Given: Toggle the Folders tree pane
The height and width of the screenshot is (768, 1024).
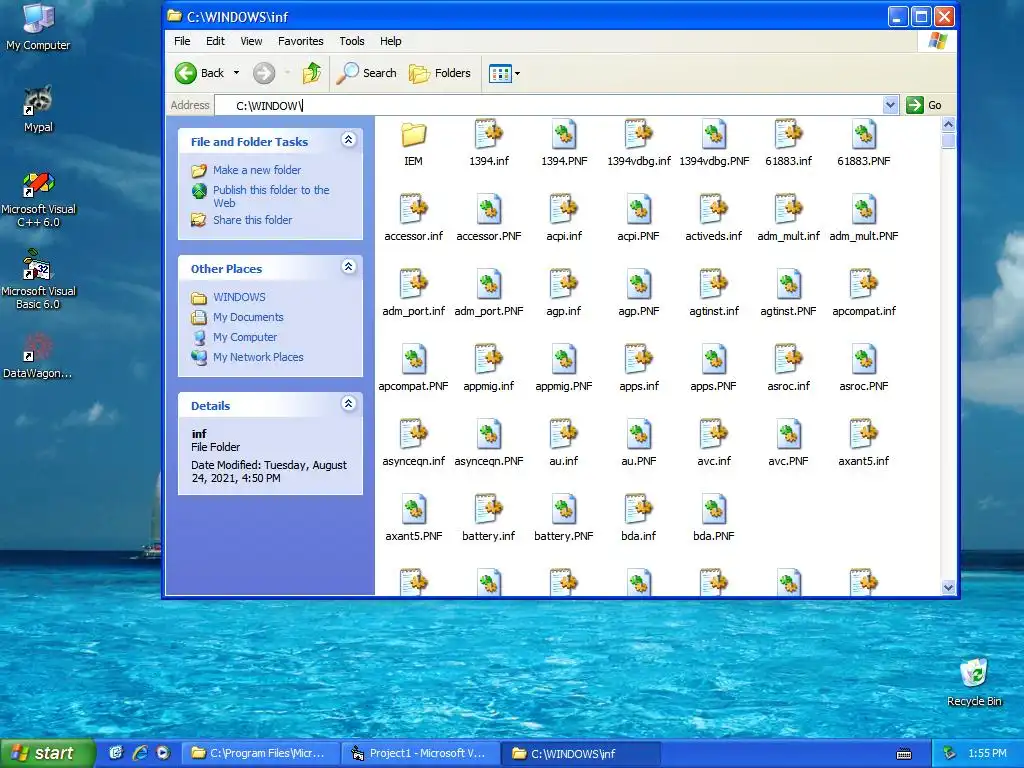Looking at the screenshot, I should point(440,73).
